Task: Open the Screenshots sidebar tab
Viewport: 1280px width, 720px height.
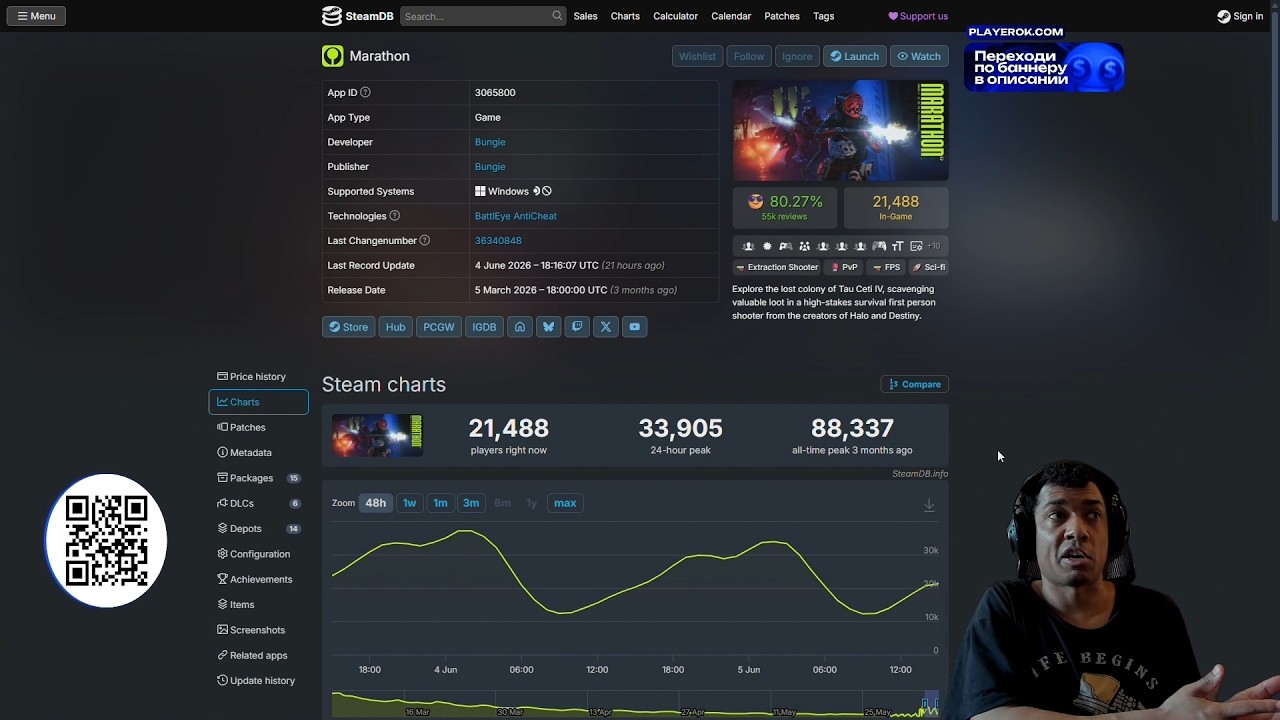Action: point(258,630)
